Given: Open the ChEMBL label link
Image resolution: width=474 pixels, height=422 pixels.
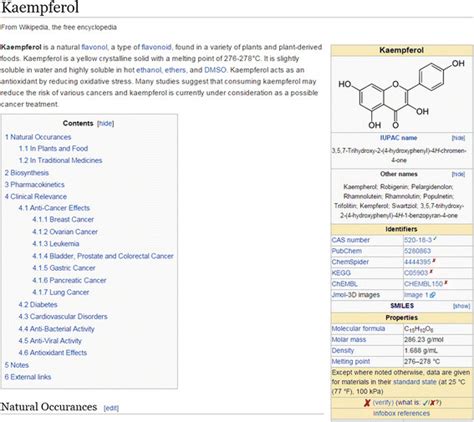Looking at the screenshot, I should click(344, 284).
